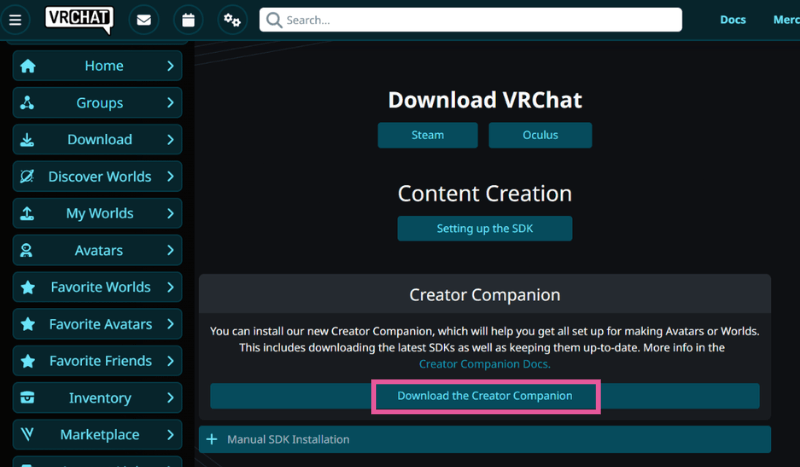Open the hamburger menu icon
The image size is (800, 467).
click(15, 20)
